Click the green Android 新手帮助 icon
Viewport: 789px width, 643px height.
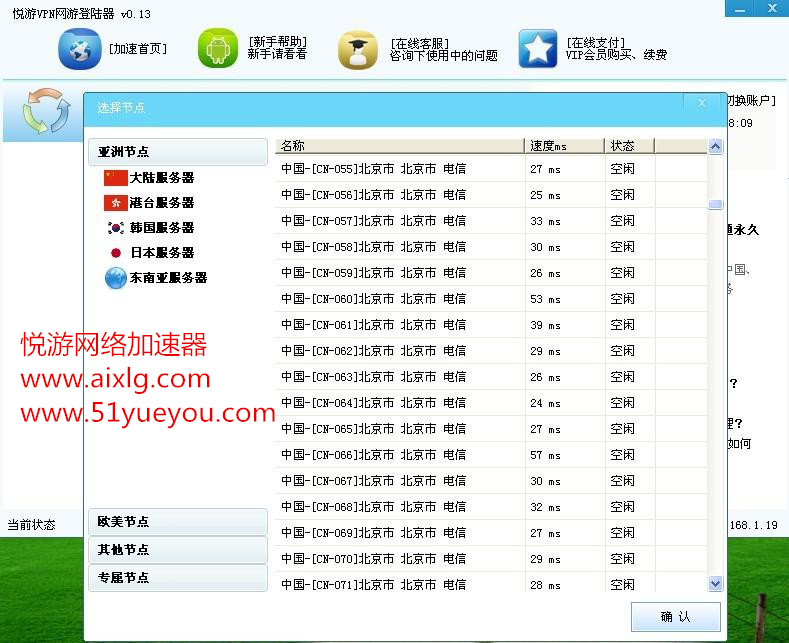(x=217, y=48)
